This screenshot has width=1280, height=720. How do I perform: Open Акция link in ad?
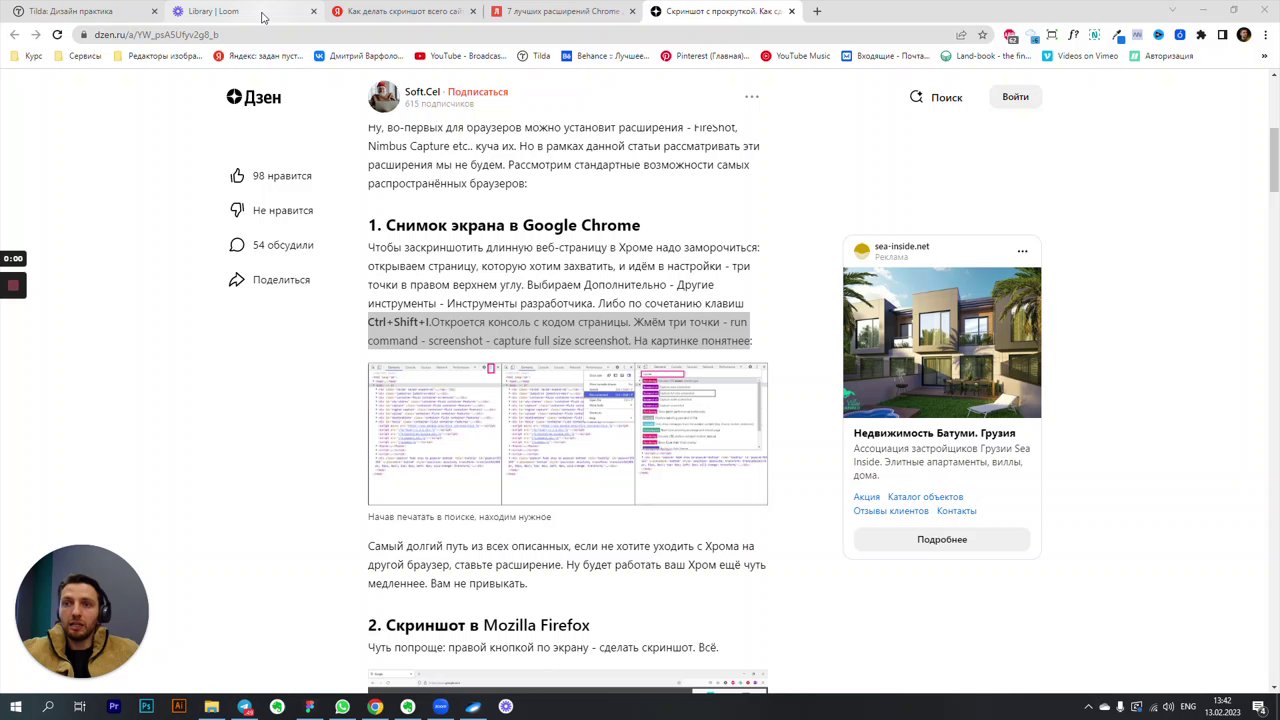[866, 497]
